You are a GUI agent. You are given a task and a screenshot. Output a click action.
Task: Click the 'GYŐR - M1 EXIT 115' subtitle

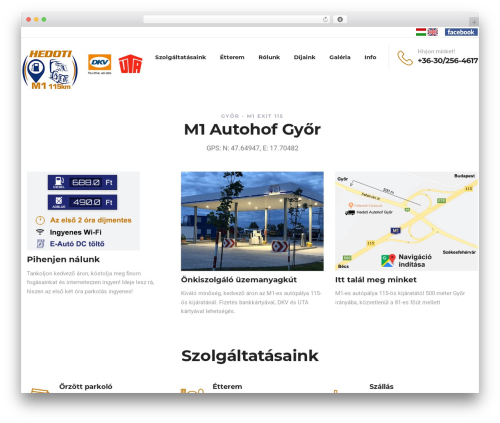tap(252, 116)
